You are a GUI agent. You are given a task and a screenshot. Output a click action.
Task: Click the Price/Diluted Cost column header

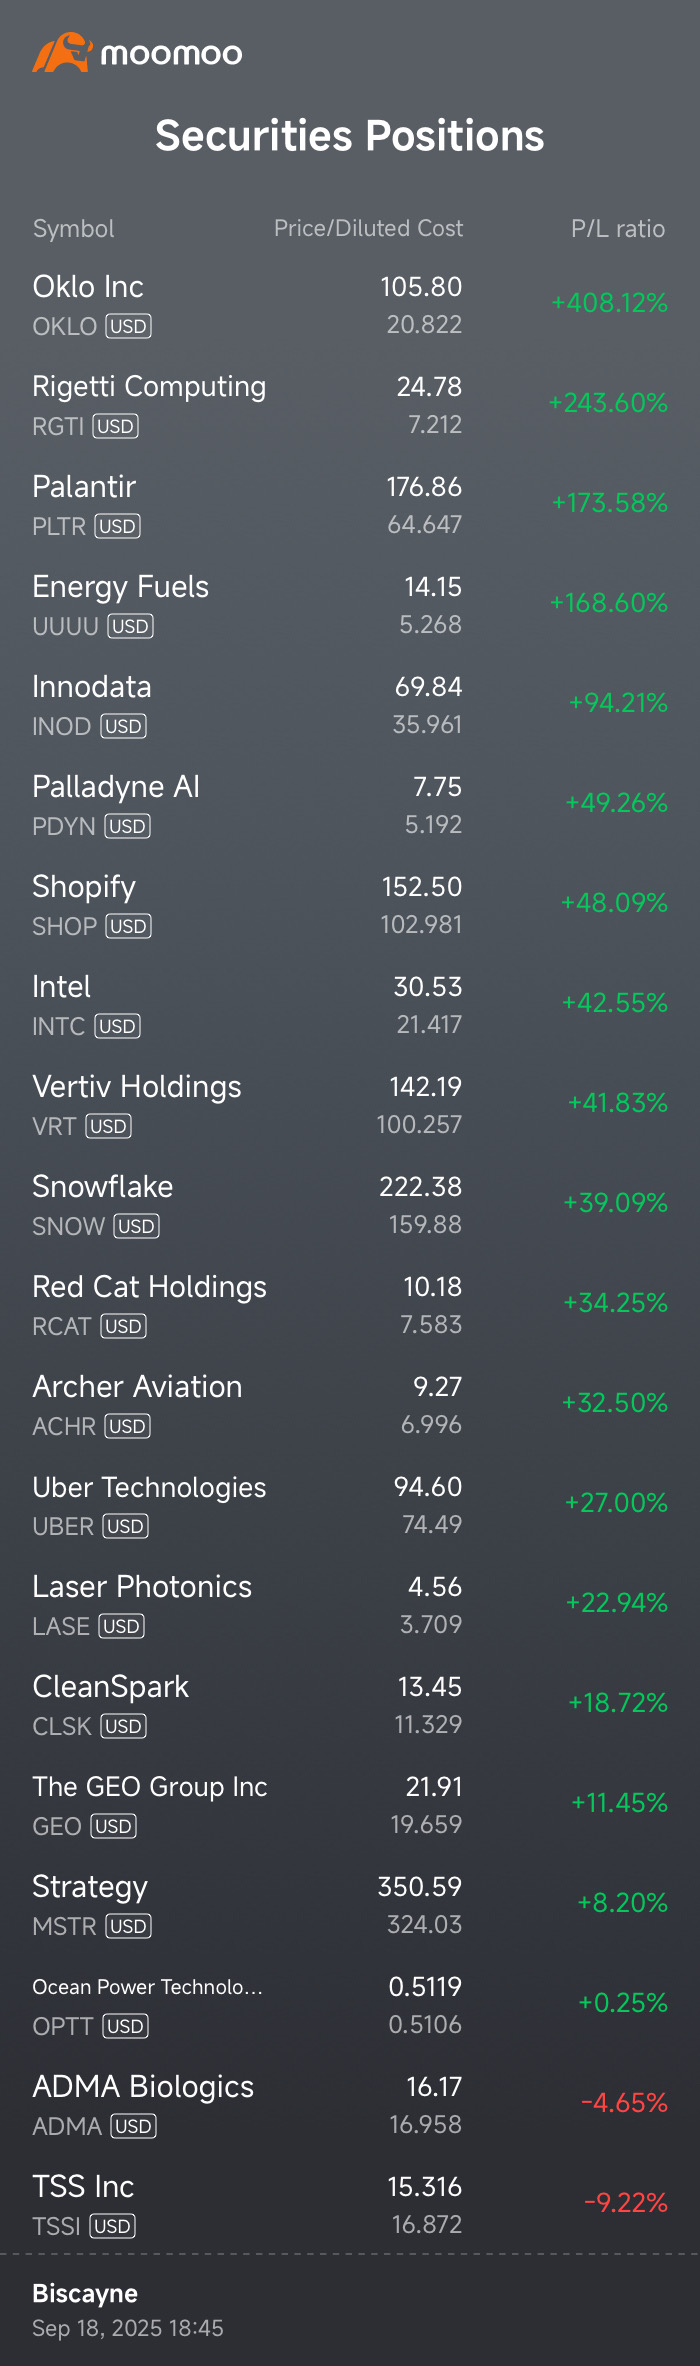point(368,229)
